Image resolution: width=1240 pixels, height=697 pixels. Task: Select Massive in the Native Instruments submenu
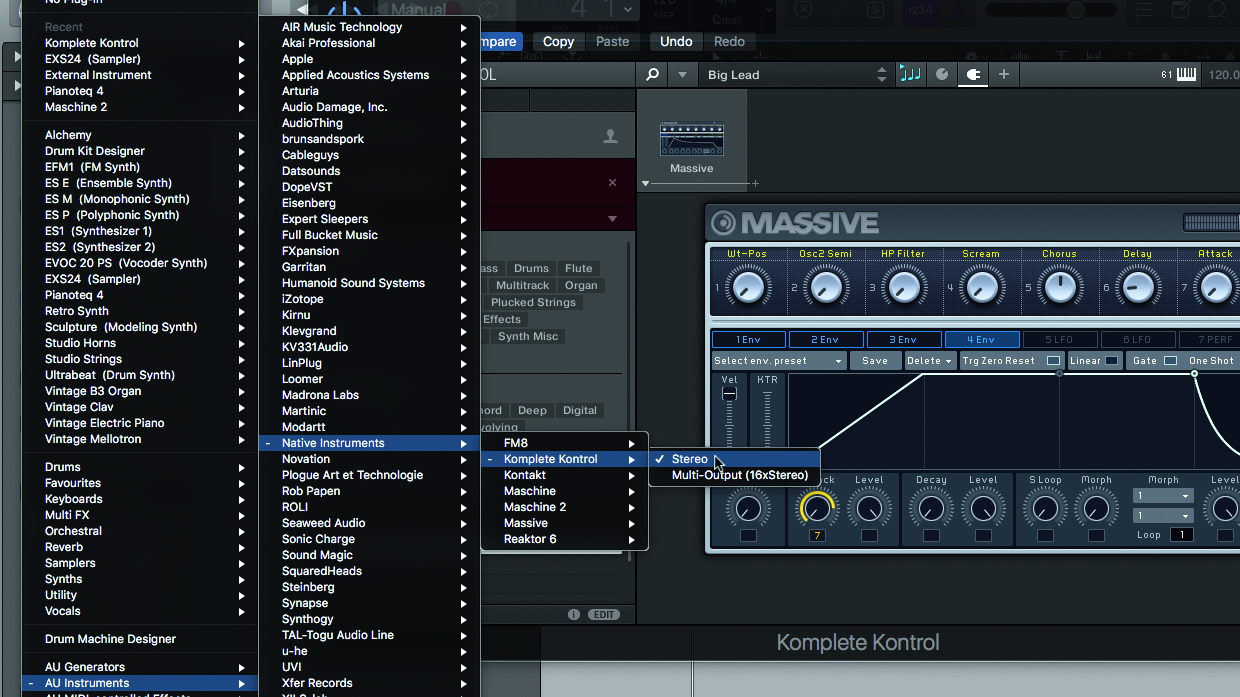[565, 523]
